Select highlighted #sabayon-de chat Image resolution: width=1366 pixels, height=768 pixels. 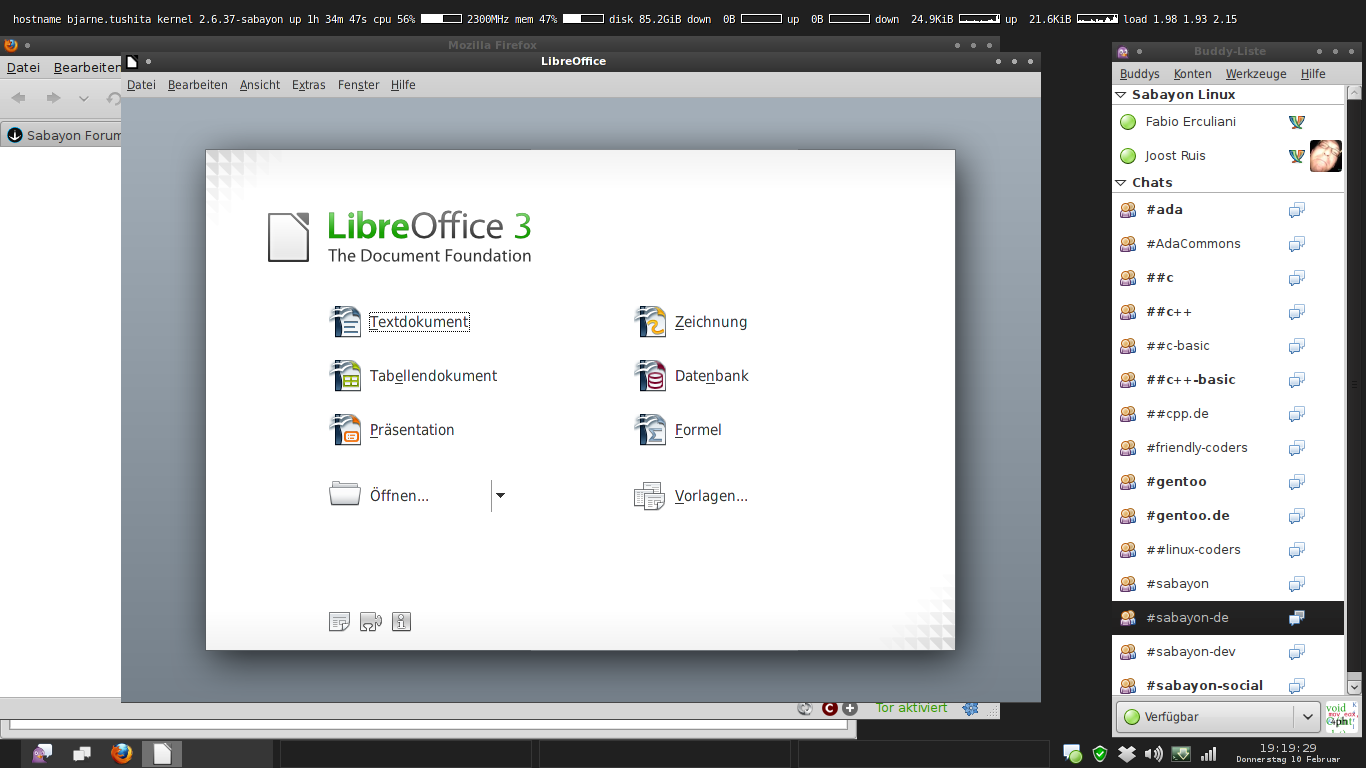(x=1228, y=618)
